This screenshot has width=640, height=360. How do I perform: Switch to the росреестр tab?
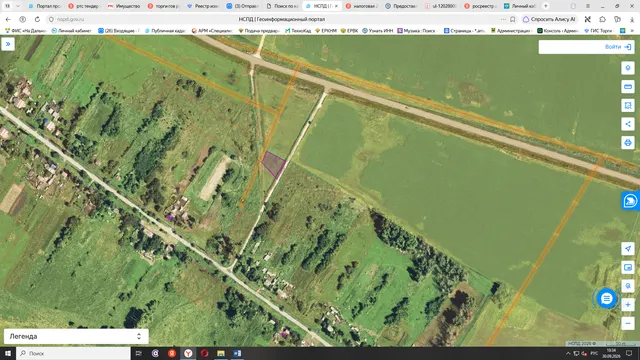click(481, 6)
